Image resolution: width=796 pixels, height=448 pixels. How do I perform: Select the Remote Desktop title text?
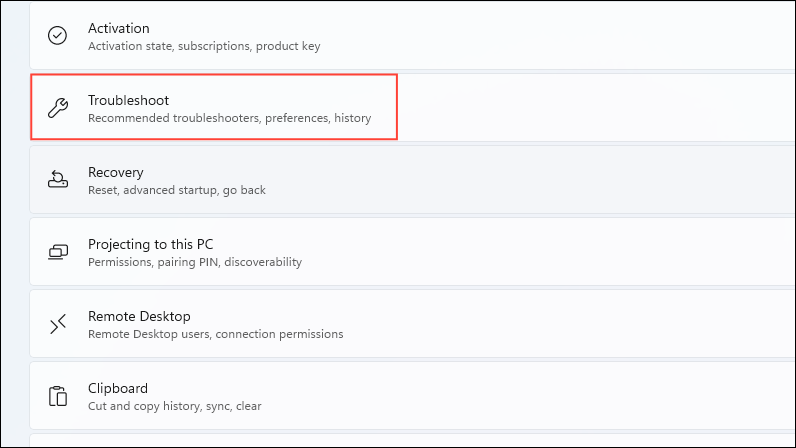(x=139, y=316)
